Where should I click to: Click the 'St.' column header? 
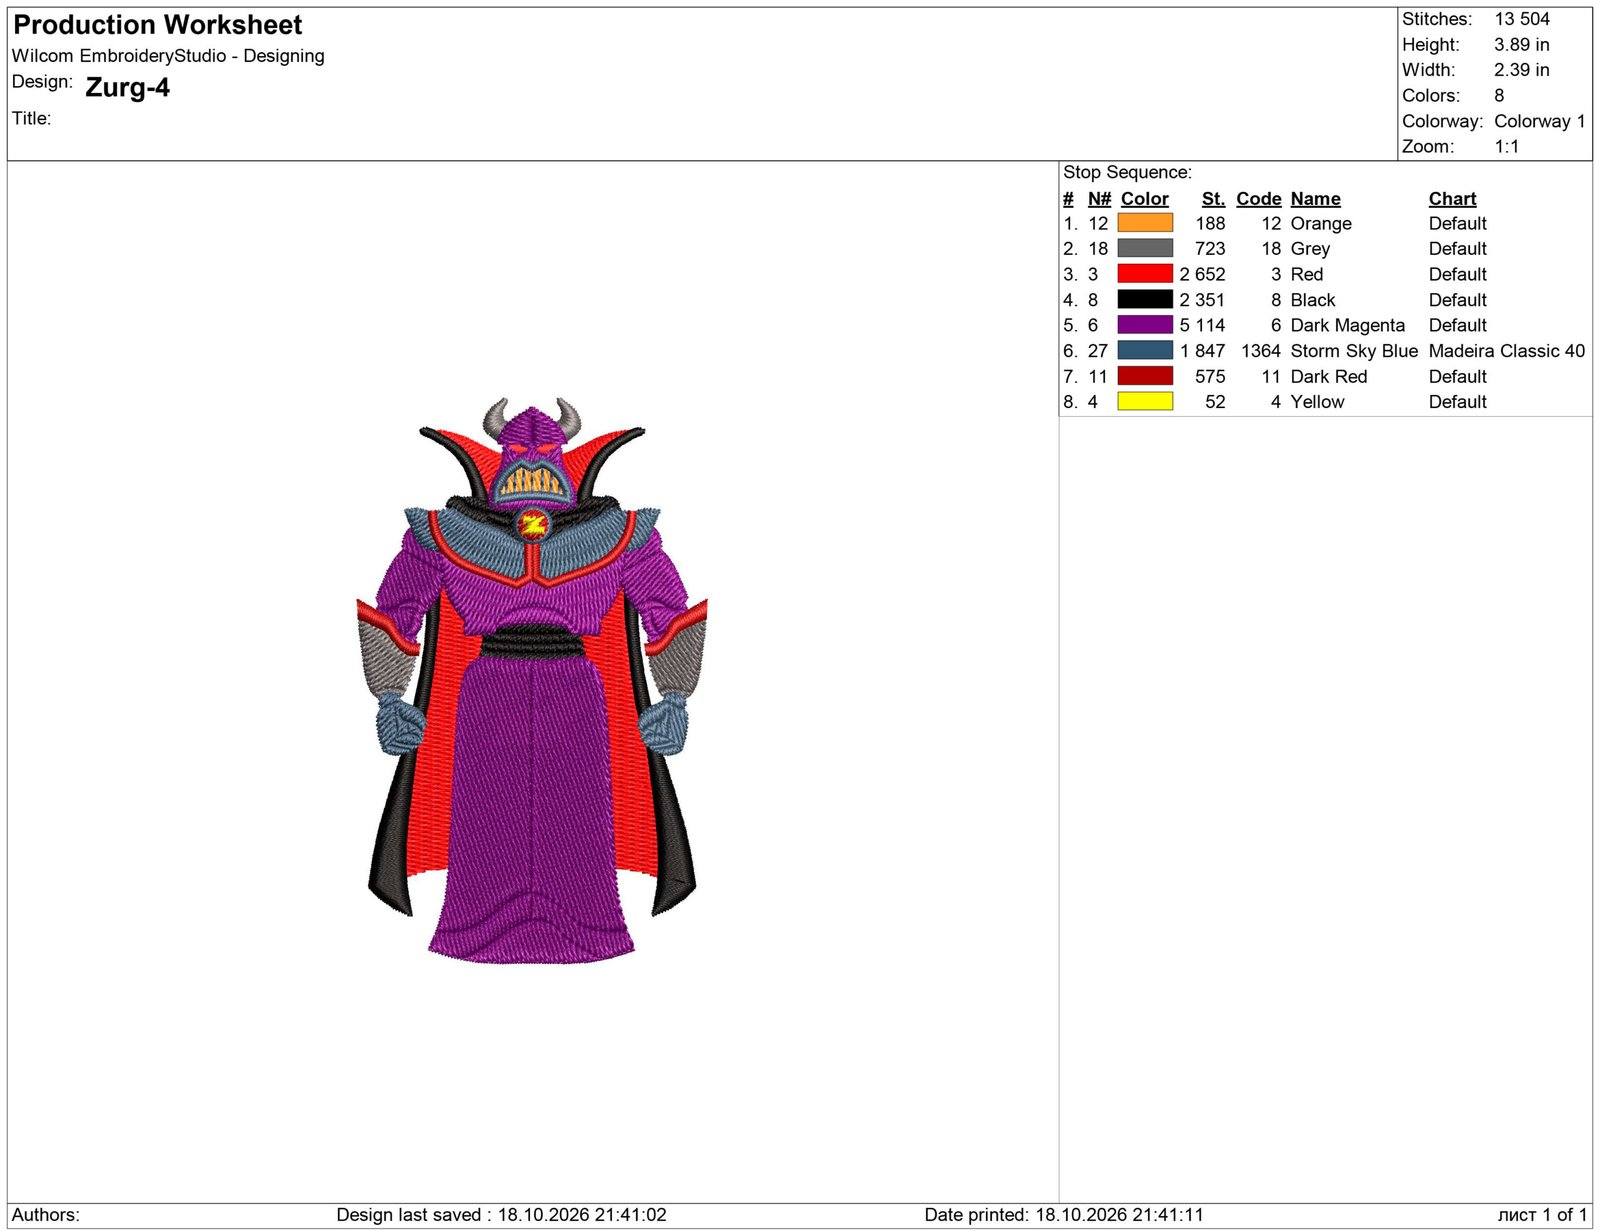coord(1213,199)
